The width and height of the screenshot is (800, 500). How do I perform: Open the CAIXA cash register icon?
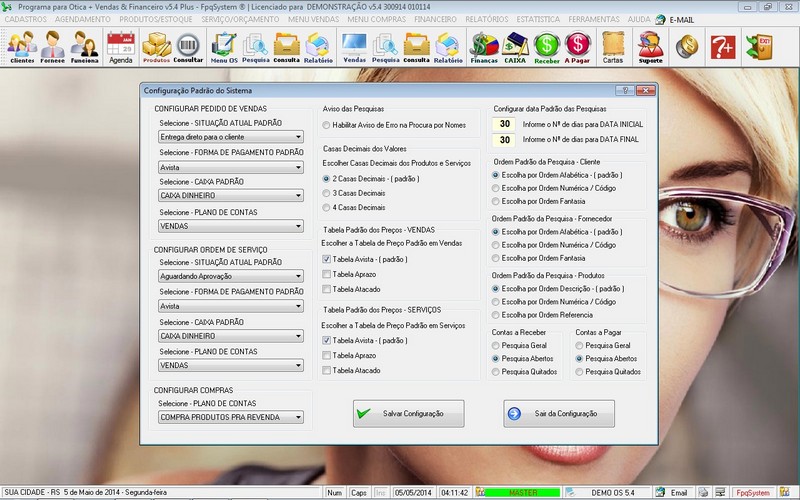click(x=516, y=46)
